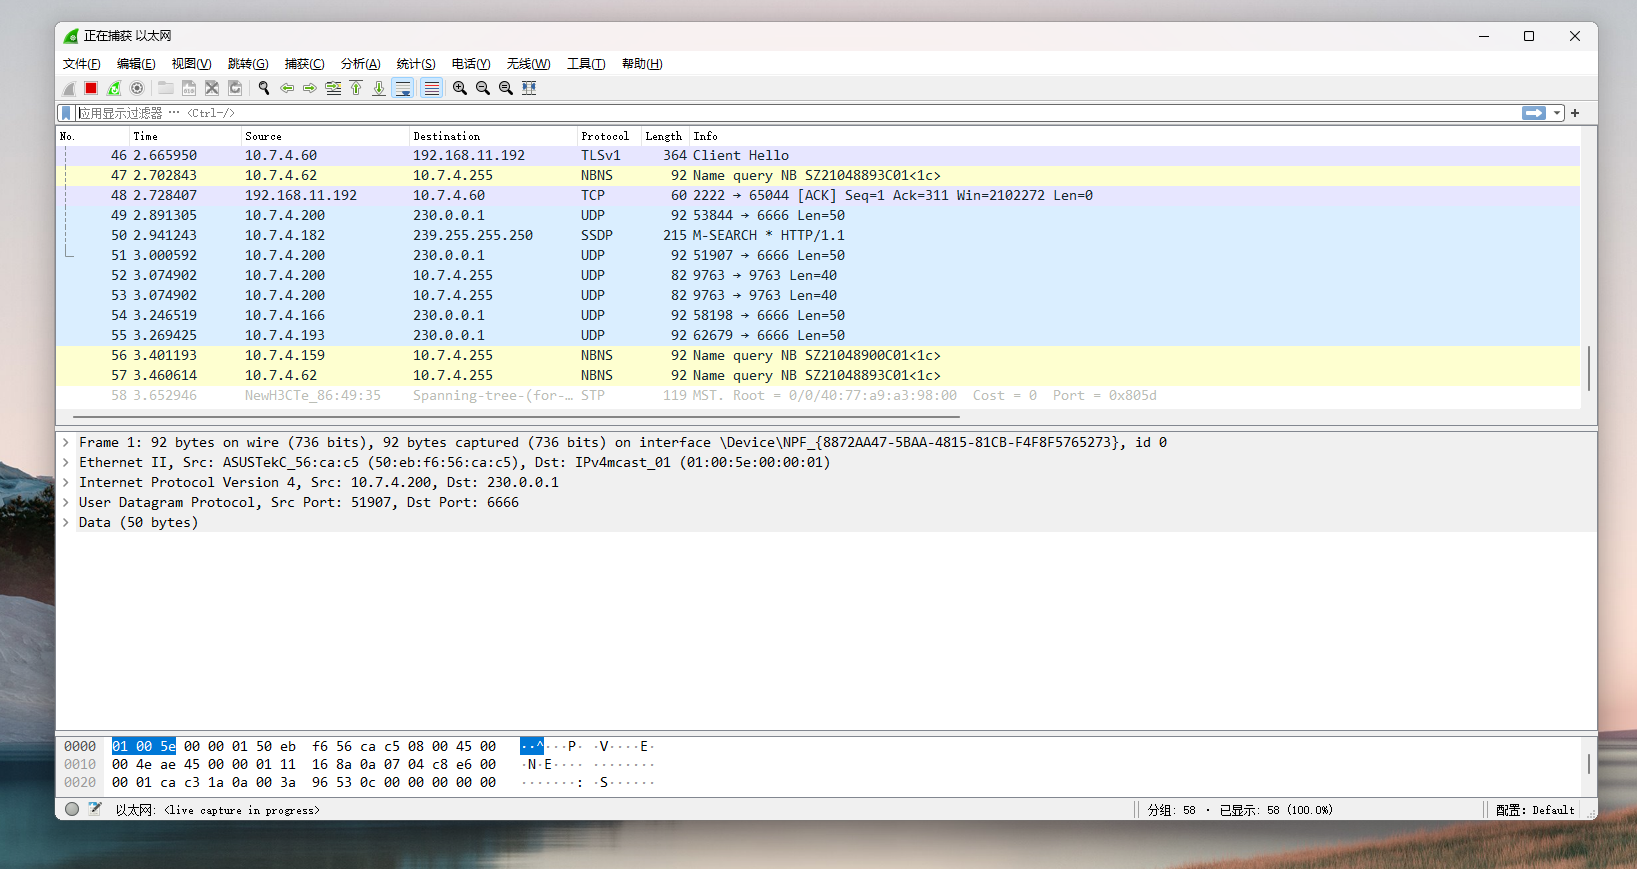Open the 视图(V) menu
The height and width of the screenshot is (869, 1637).
[x=191, y=64]
